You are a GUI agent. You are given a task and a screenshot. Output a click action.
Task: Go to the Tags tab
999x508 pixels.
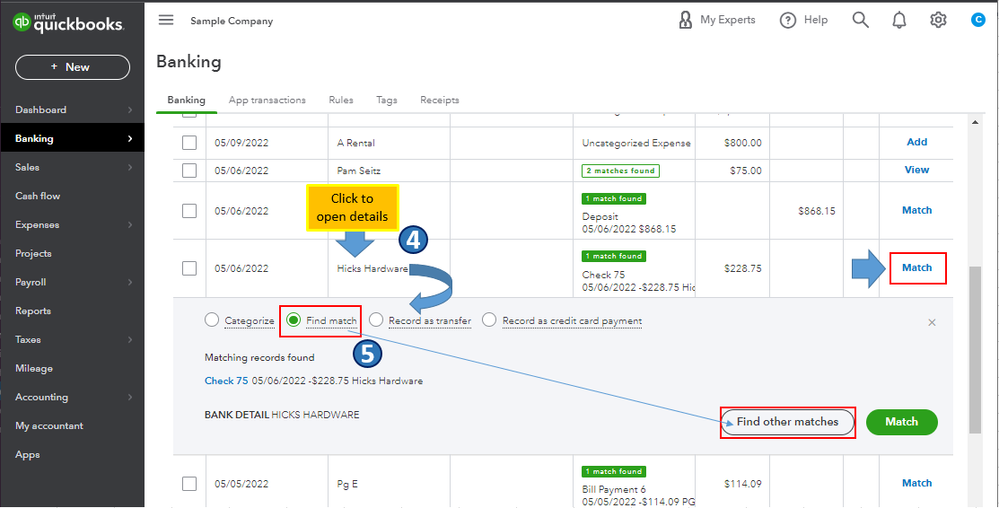pyautogui.click(x=387, y=100)
